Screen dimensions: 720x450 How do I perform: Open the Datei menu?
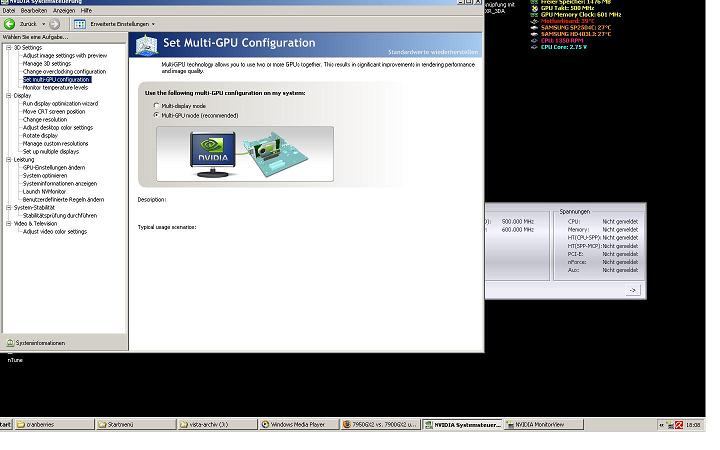[x=9, y=10]
